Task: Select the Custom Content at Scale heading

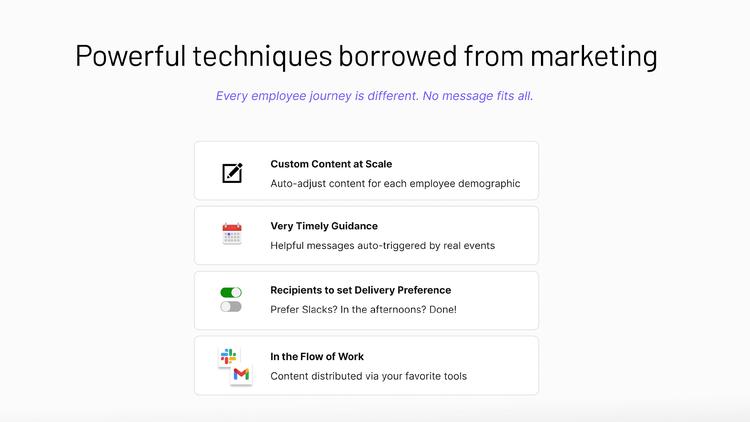Action: tap(331, 164)
